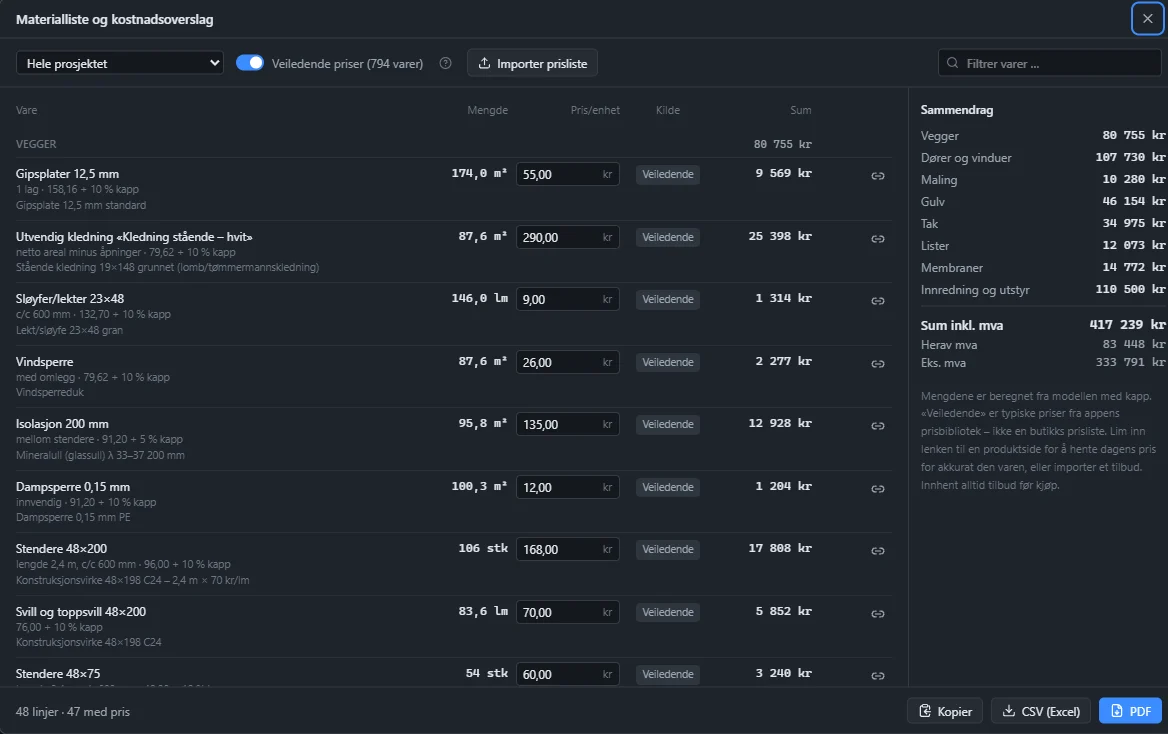
Task: Click link icon for Stendere 48×200
Action: (877, 551)
